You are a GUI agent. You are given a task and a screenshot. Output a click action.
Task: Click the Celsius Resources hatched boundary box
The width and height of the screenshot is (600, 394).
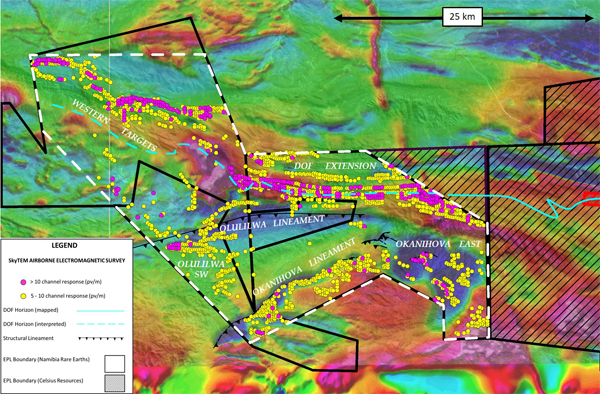115,383
